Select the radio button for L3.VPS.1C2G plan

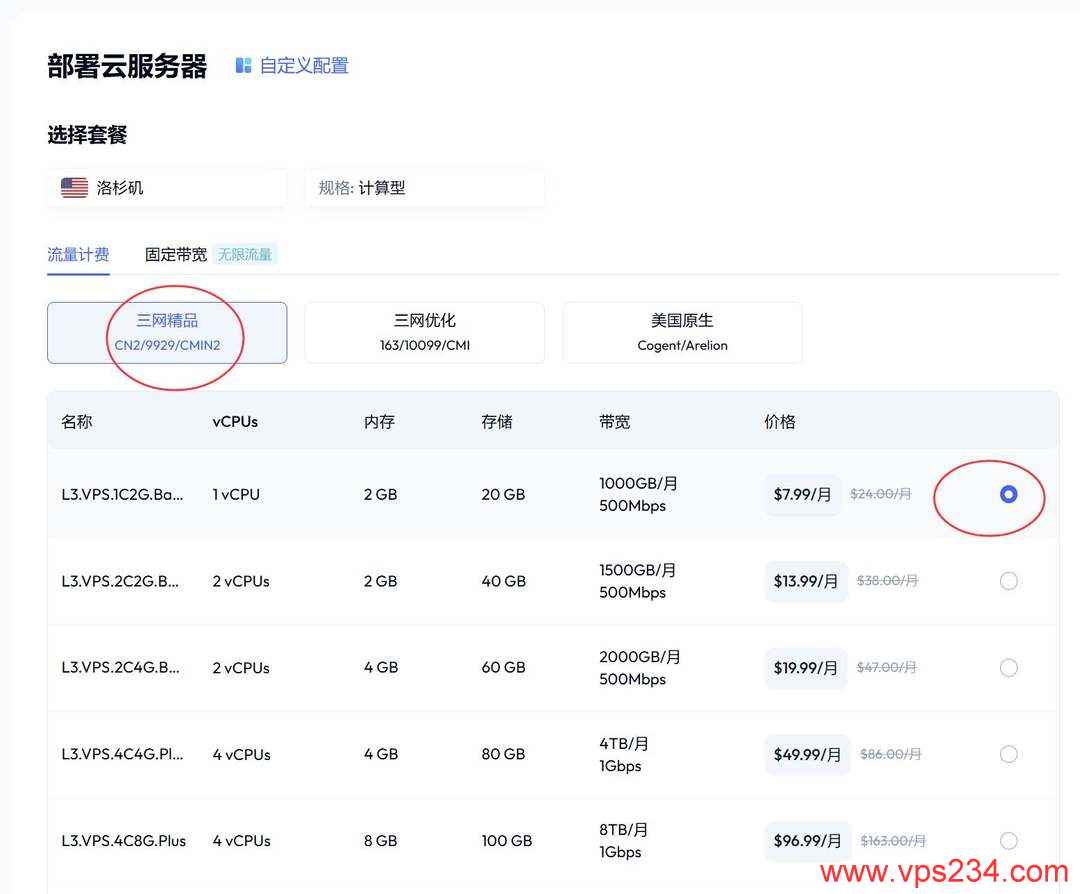tap(1009, 494)
